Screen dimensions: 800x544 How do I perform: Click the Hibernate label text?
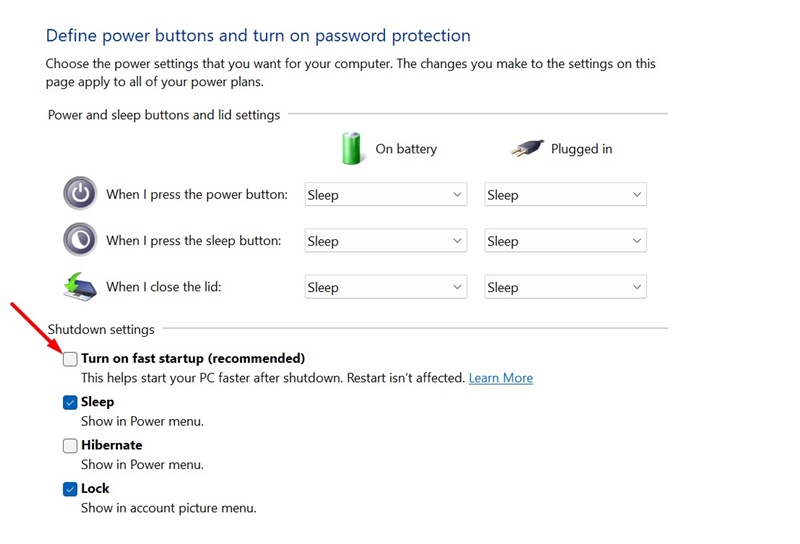[111, 445]
